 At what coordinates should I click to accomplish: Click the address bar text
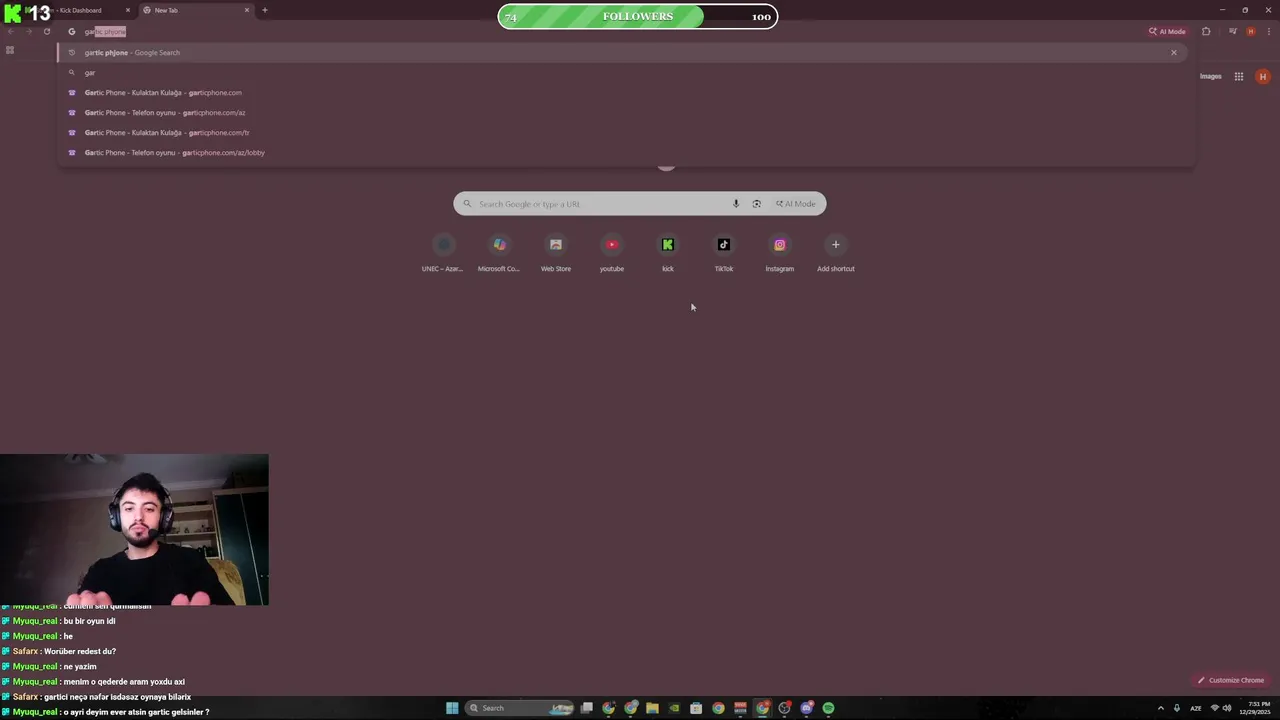(x=105, y=31)
